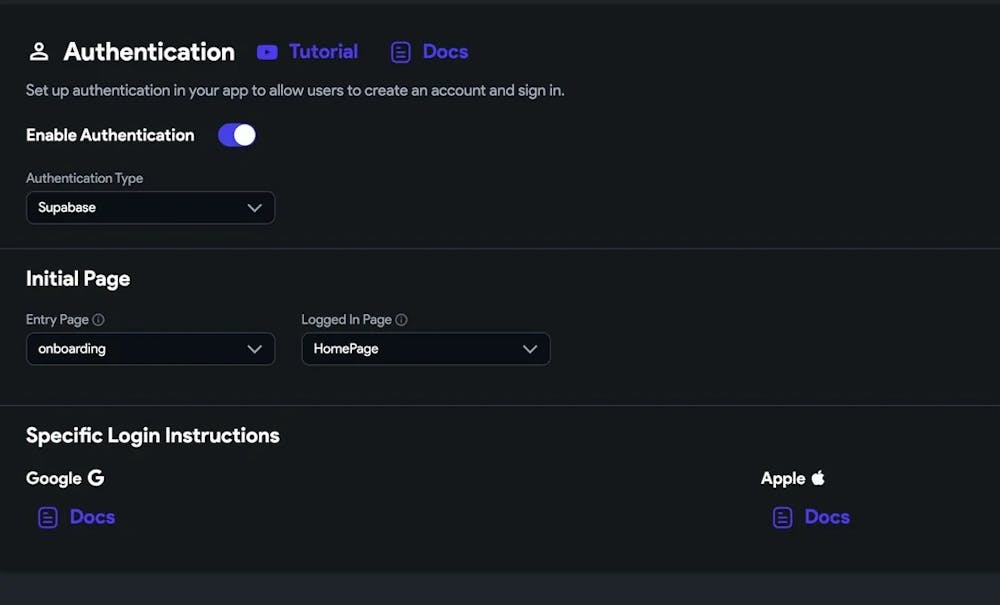Click the document icon next to top Docs
Image resolution: width=1000 pixels, height=605 pixels.
401,52
